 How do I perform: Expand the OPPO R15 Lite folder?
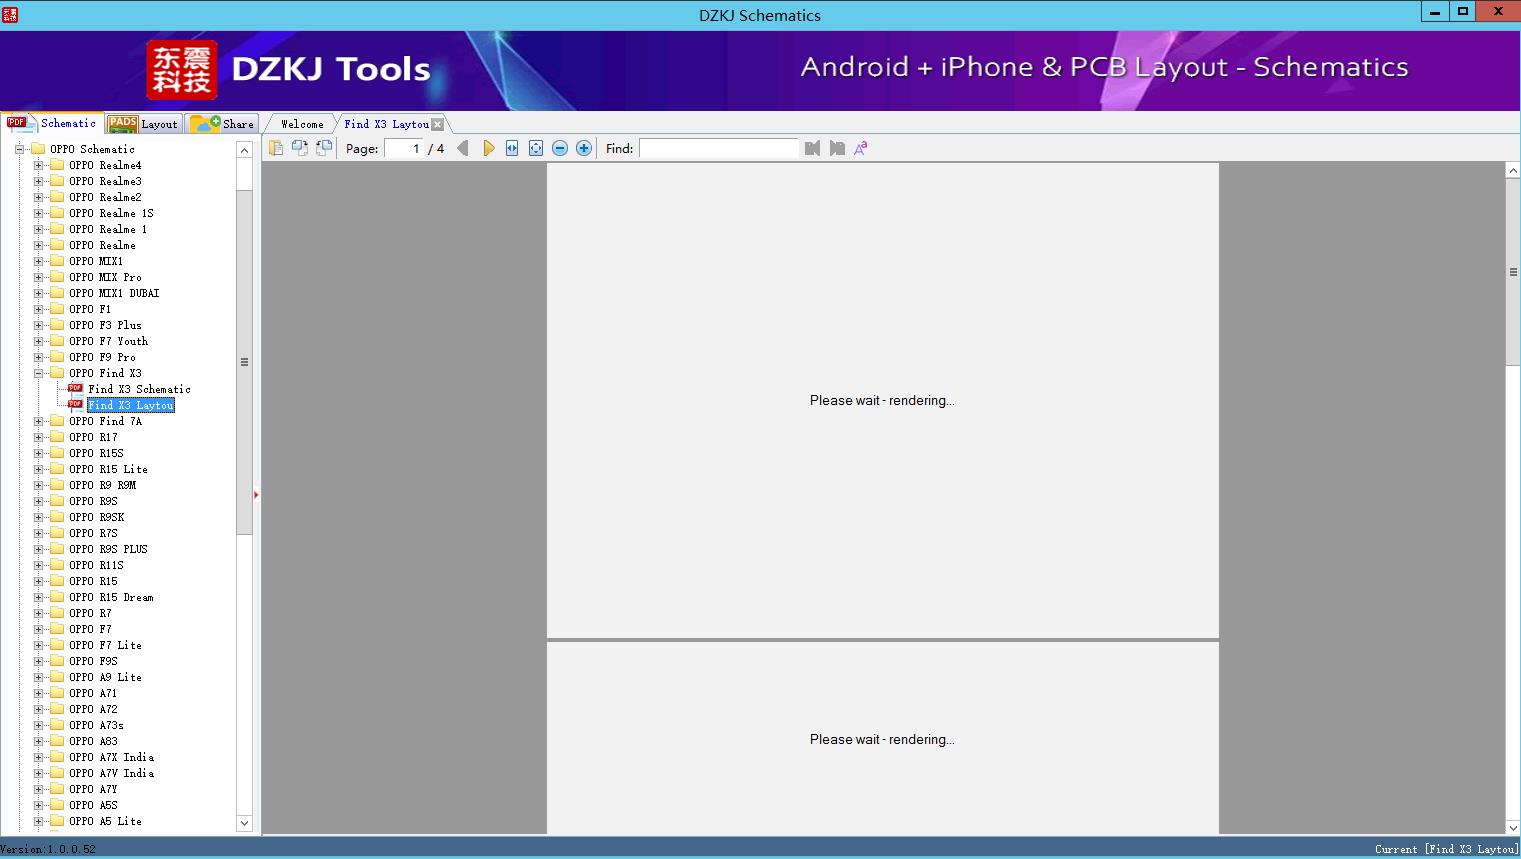tap(39, 469)
